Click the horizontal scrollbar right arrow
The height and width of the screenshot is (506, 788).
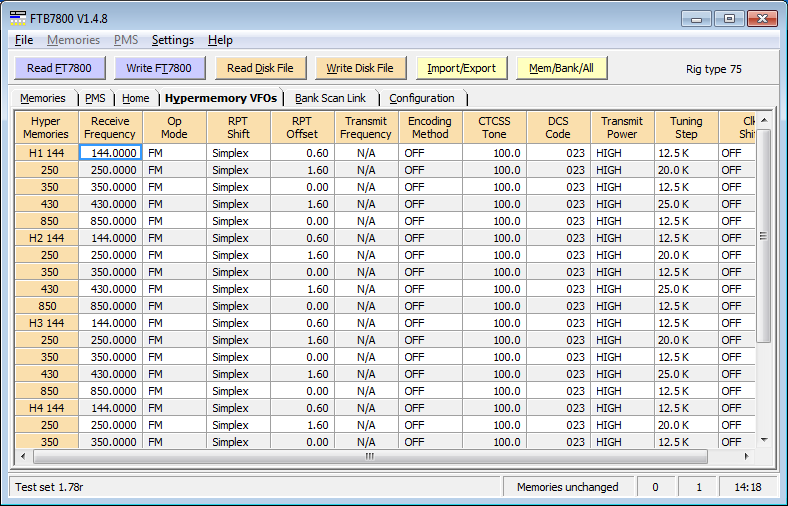[747, 456]
